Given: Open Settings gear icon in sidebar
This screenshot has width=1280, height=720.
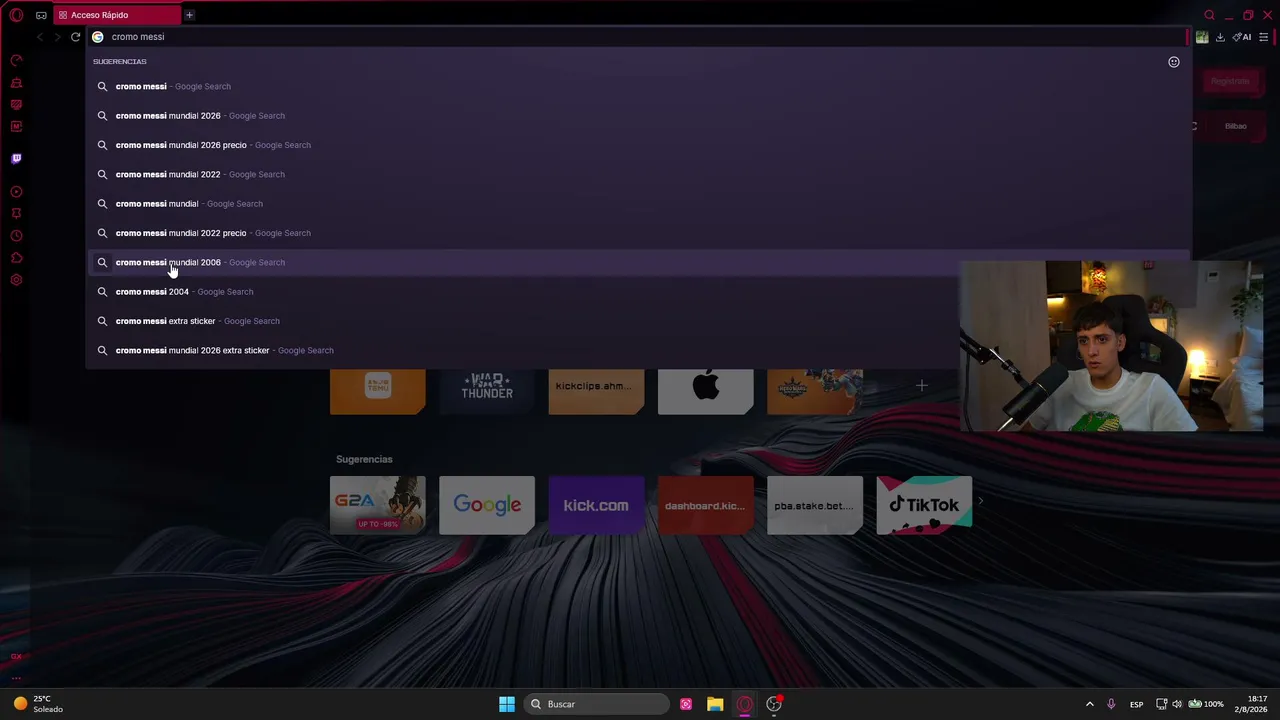Looking at the screenshot, I should 16,280.
